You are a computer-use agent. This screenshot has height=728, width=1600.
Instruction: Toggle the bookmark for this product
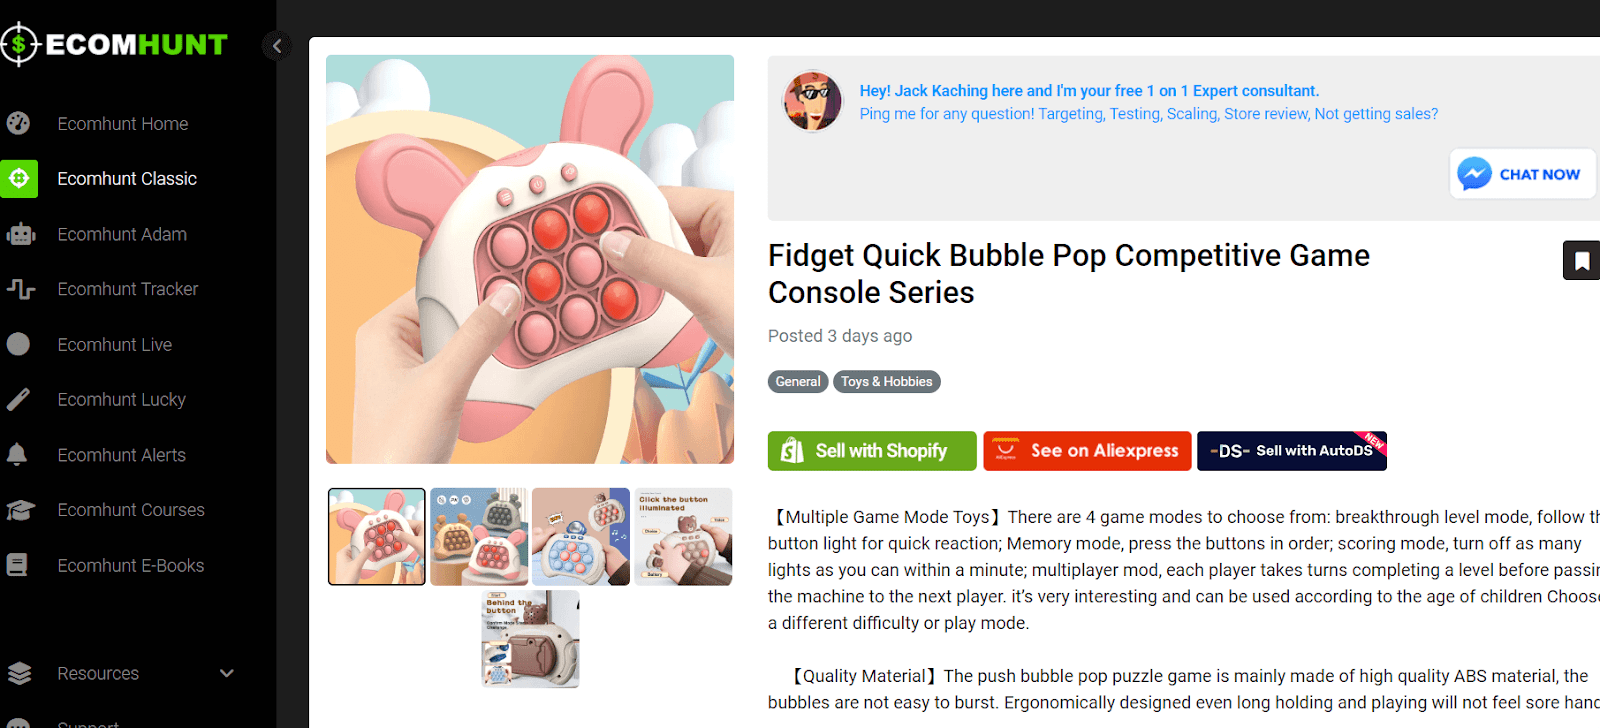[1582, 261]
